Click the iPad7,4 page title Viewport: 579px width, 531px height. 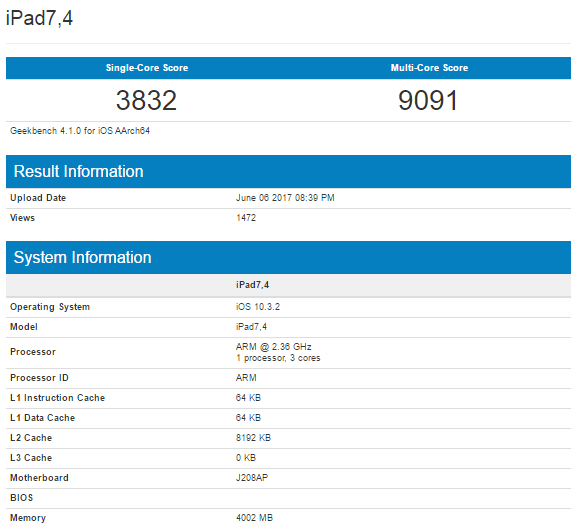pos(40,18)
